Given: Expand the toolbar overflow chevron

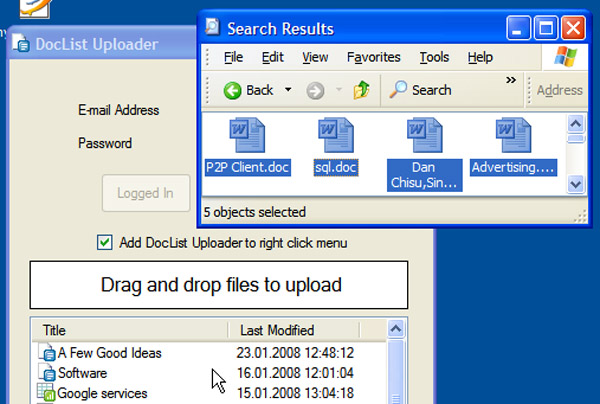Looking at the screenshot, I should 511,80.
